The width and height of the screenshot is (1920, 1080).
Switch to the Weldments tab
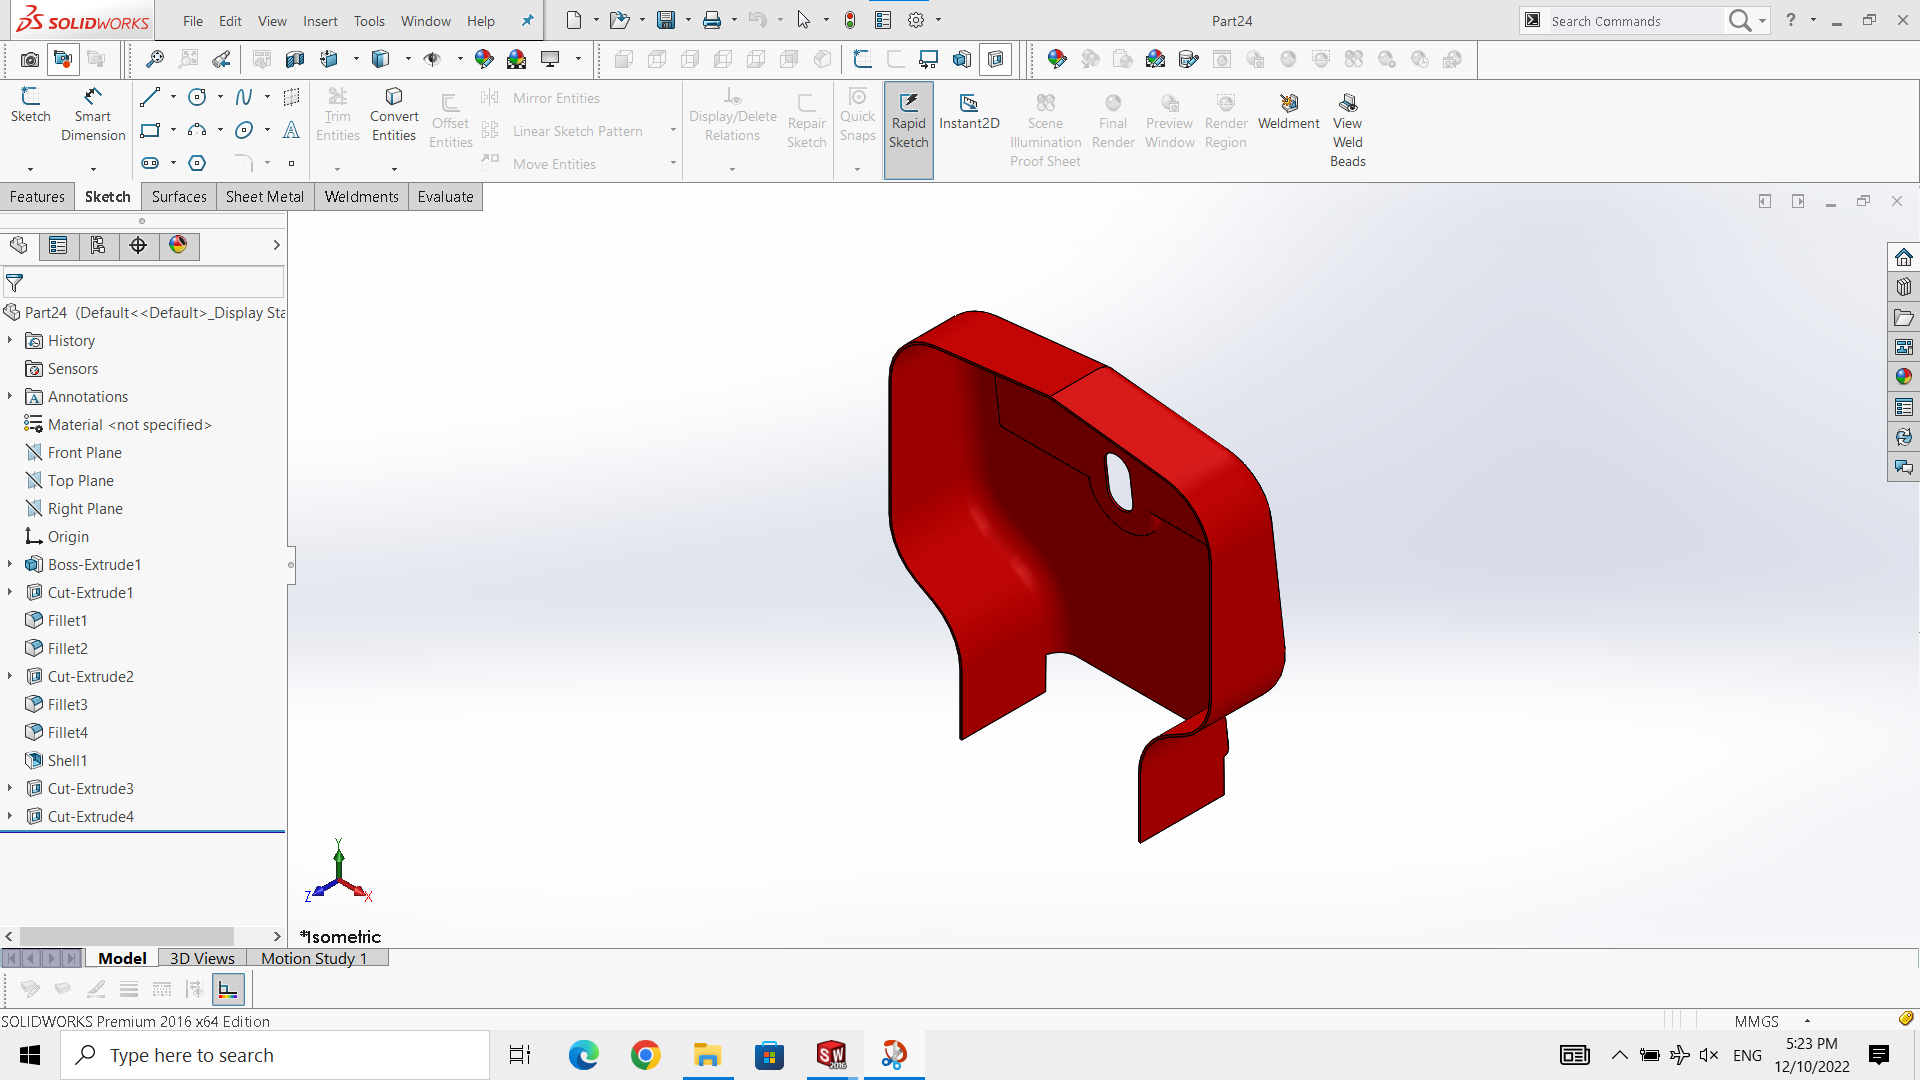(361, 197)
